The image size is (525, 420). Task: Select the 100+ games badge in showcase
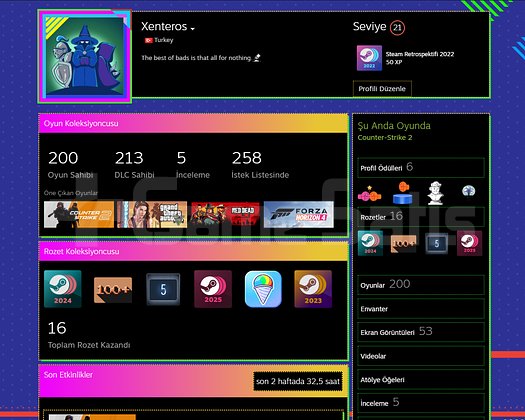pyautogui.click(x=113, y=290)
